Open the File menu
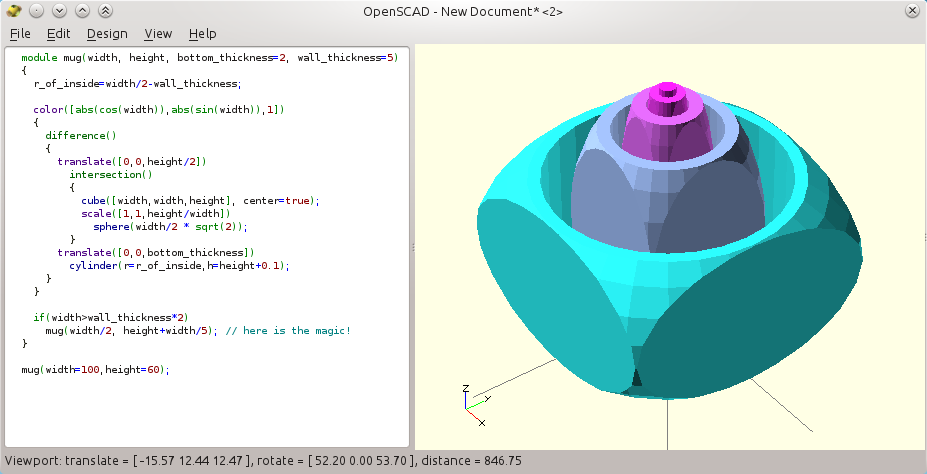The width and height of the screenshot is (927, 474). 20,33
